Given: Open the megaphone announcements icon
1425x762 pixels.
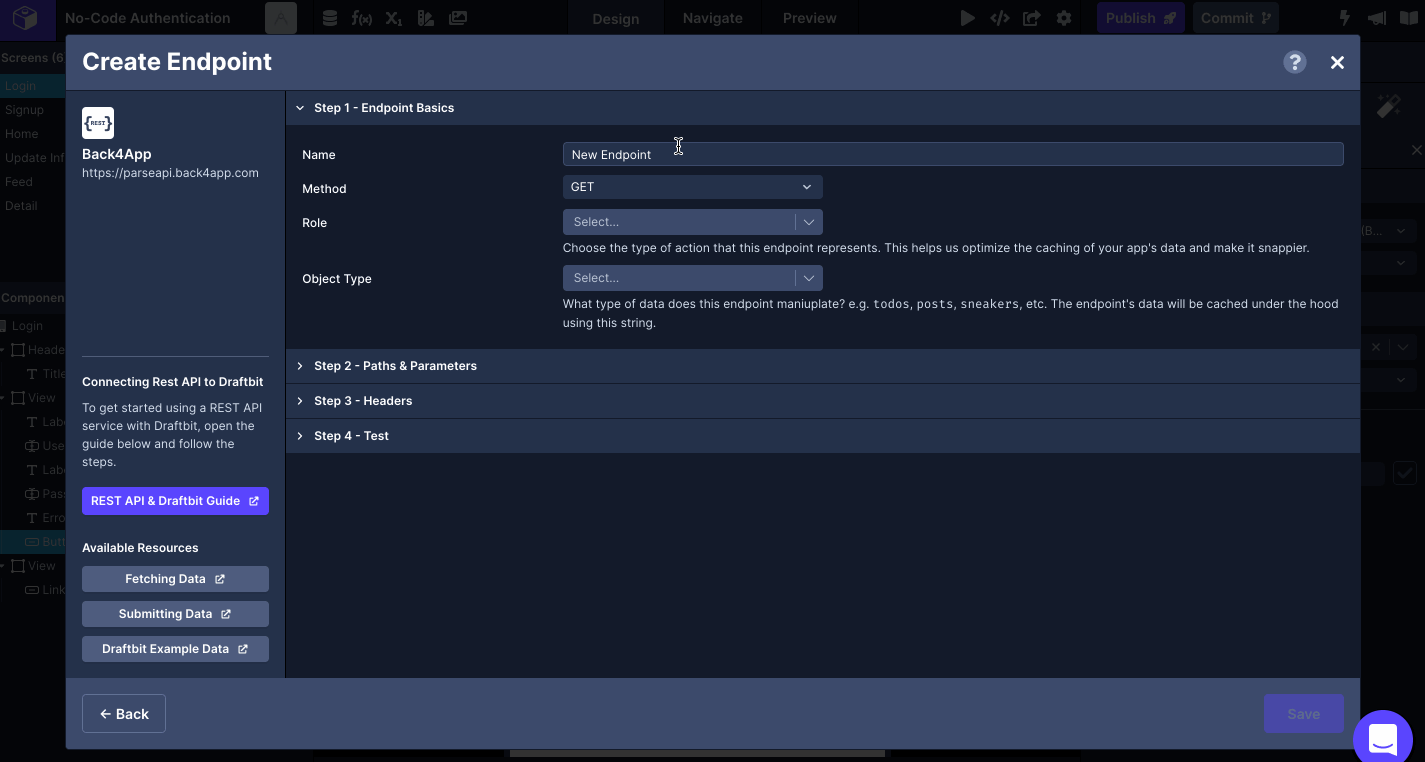Looking at the screenshot, I should tap(1377, 18).
